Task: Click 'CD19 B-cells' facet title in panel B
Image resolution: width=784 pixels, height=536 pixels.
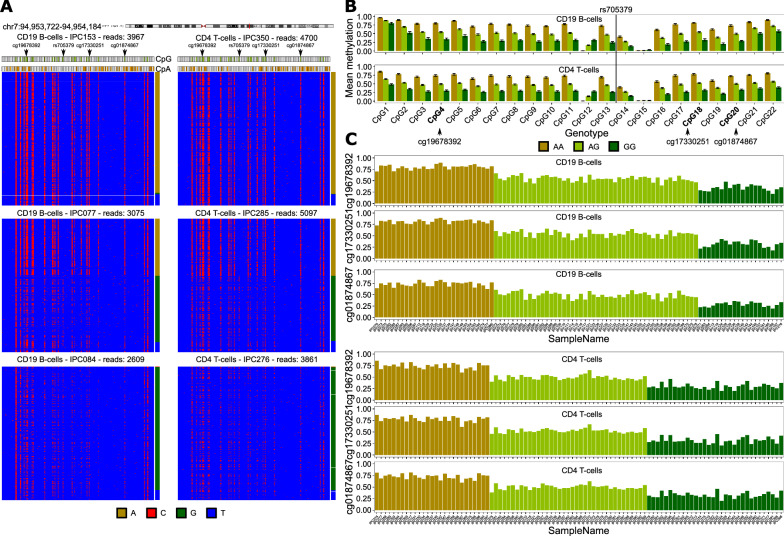Action: [579, 19]
